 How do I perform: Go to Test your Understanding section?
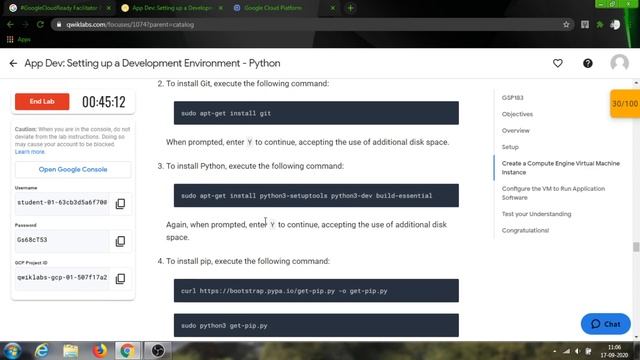pyautogui.click(x=536, y=214)
